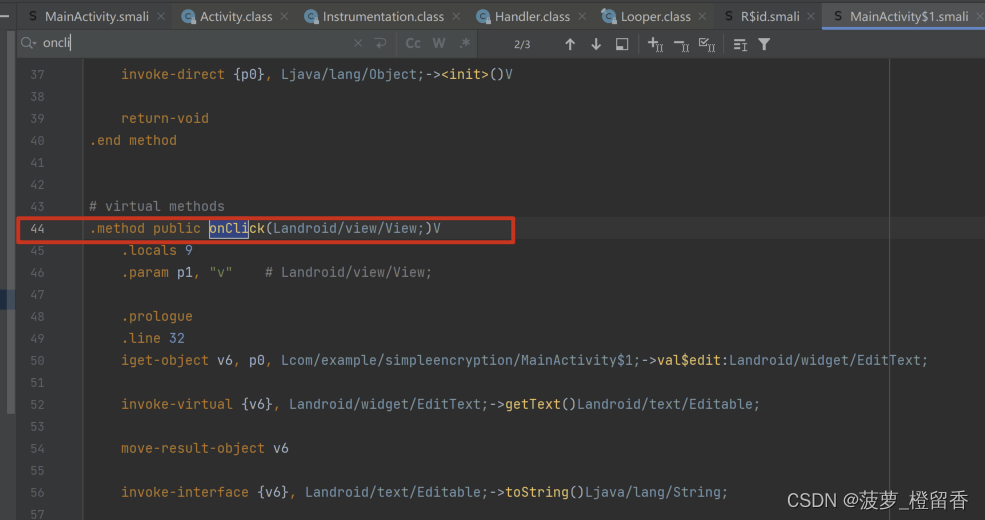Click '.locals 9' on line 45
The height and width of the screenshot is (520, 985).
tap(157, 250)
